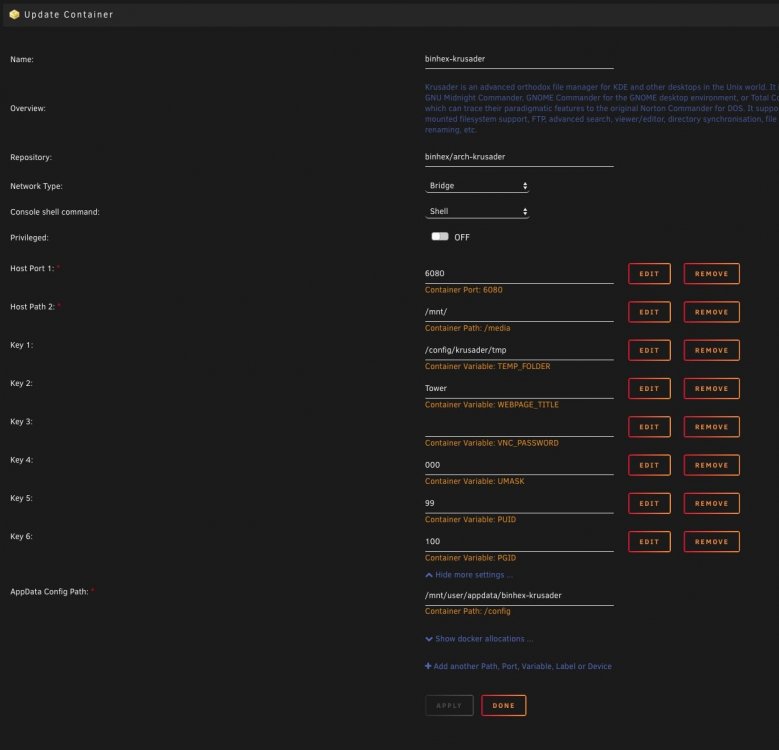This screenshot has height=750, width=779.
Task: Click Key 4 field 000
Action: [x=519, y=465]
